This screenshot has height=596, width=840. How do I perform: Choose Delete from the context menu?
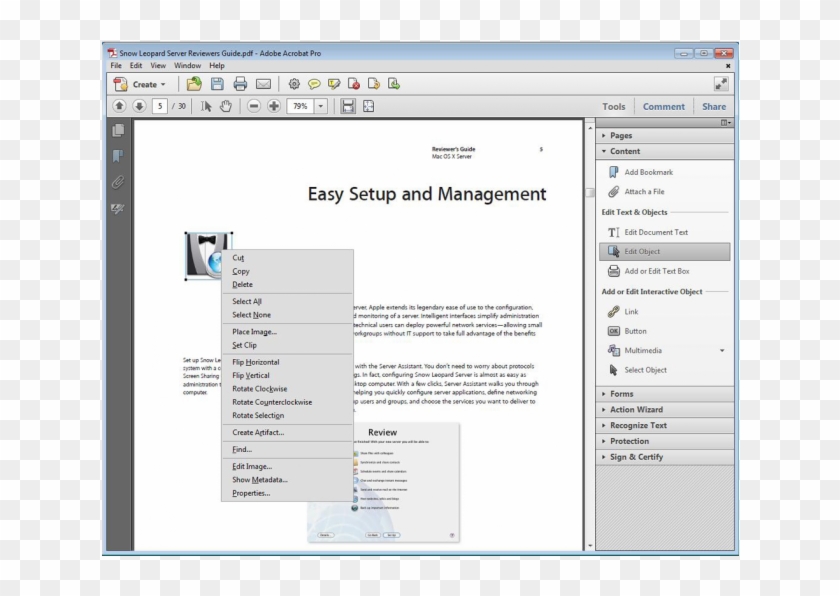(x=288, y=284)
